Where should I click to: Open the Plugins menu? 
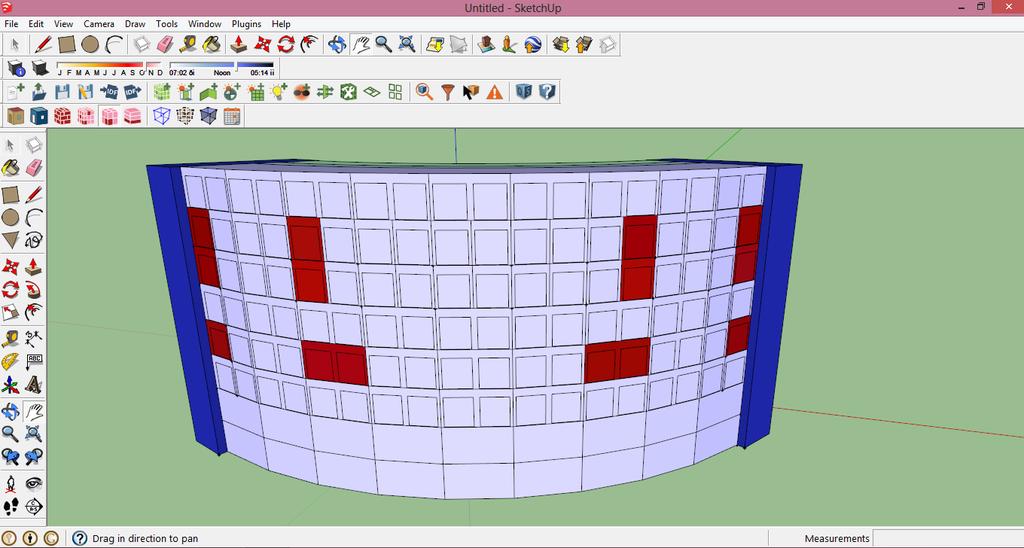coord(246,24)
